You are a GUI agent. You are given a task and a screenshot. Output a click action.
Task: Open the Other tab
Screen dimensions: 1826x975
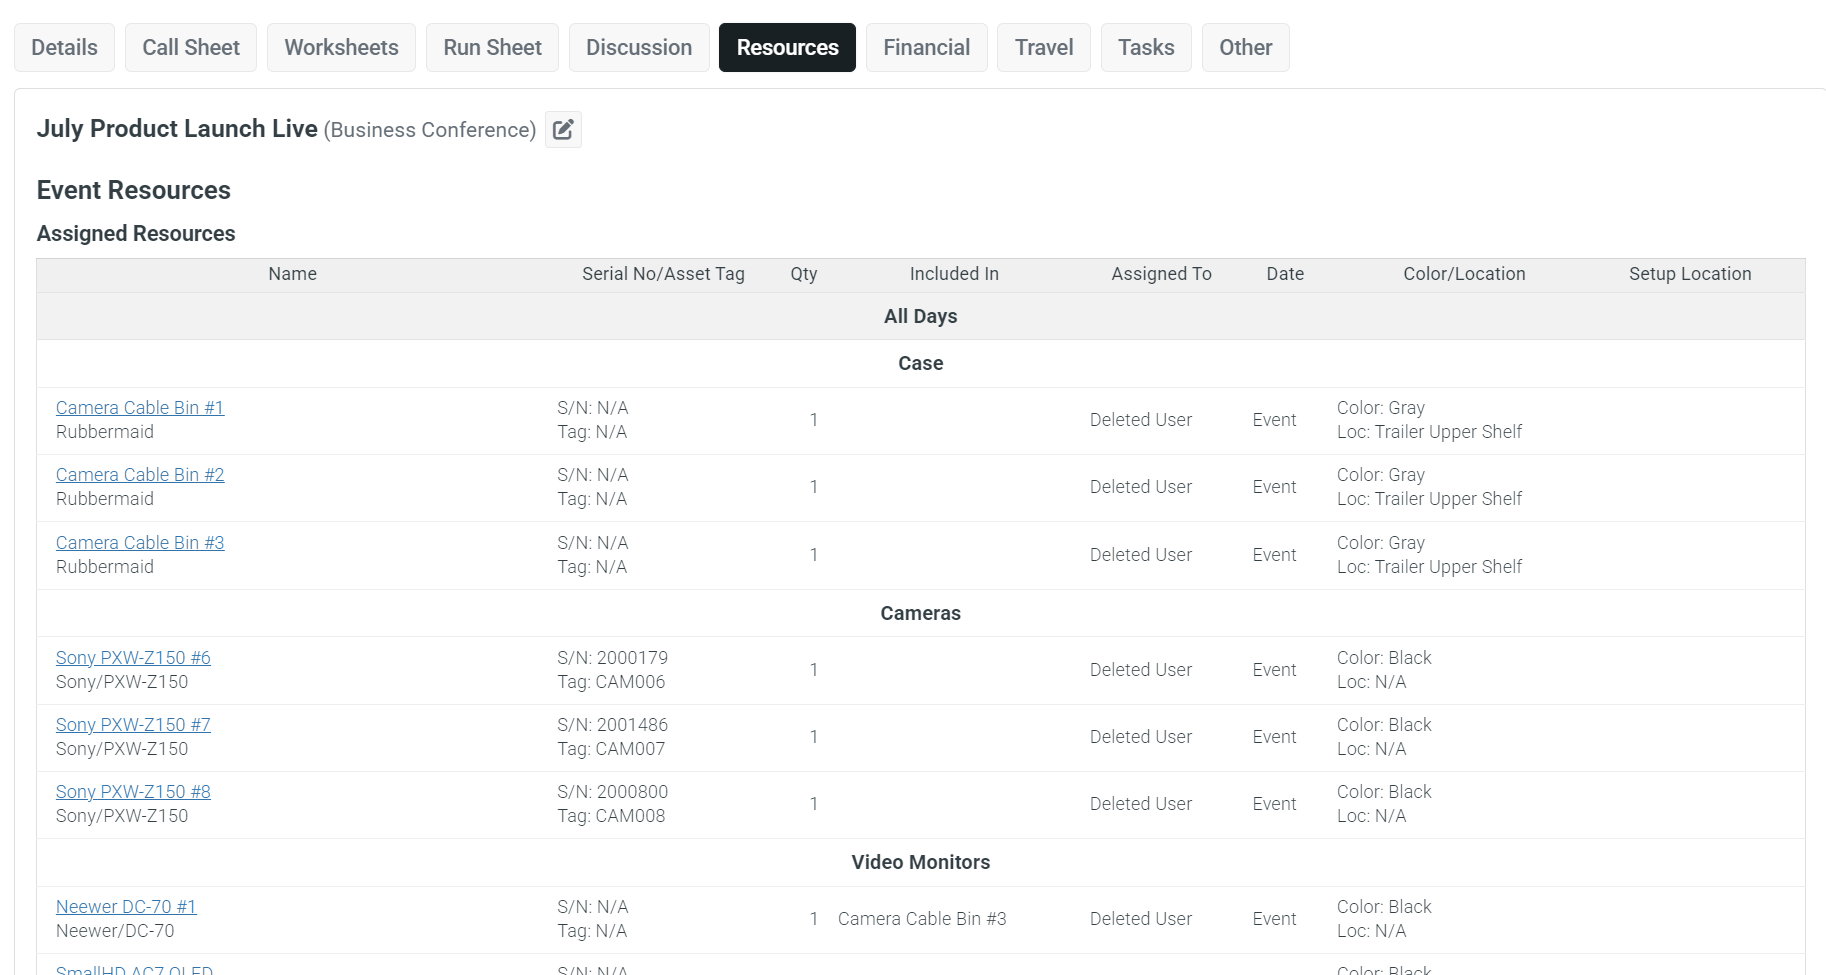pos(1245,48)
